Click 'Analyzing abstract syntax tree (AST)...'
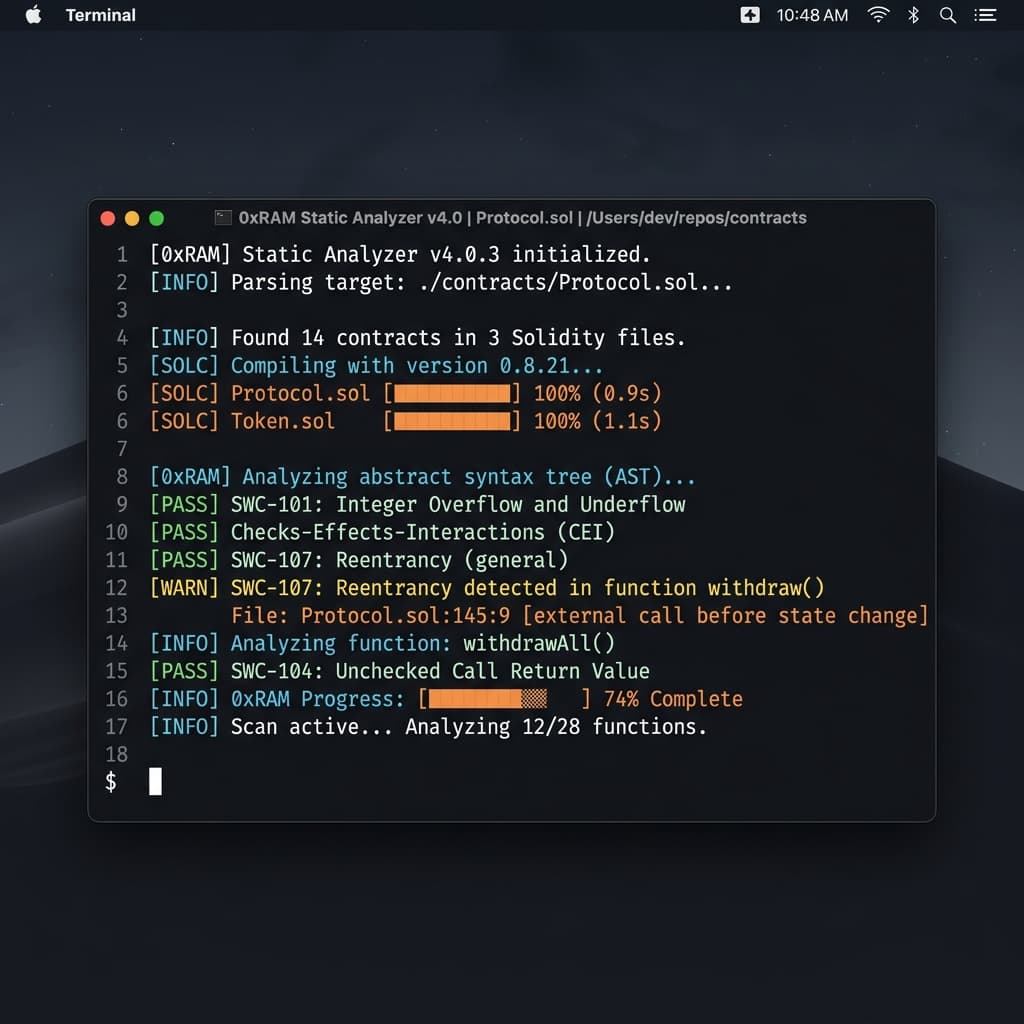The width and height of the screenshot is (1024, 1024). click(469, 477)
